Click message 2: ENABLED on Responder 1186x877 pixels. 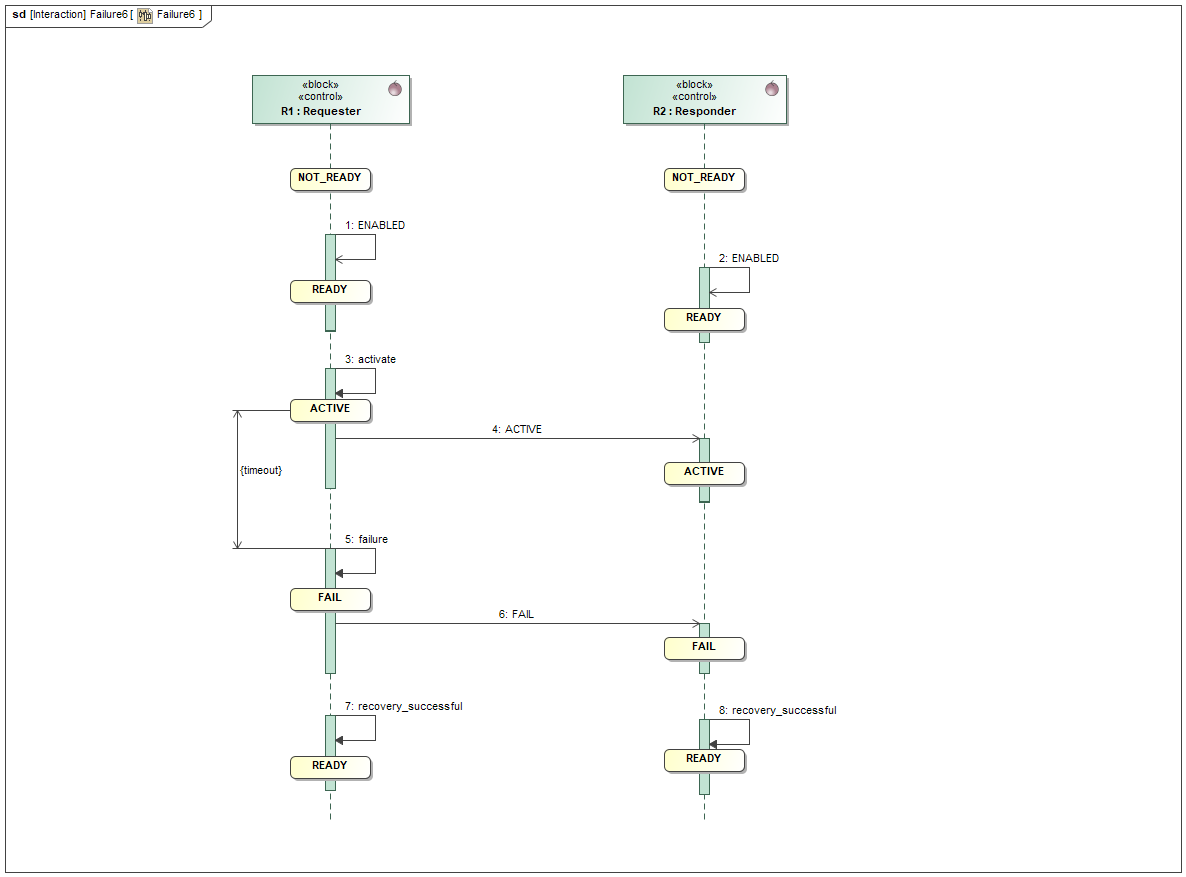click(748, 258)
